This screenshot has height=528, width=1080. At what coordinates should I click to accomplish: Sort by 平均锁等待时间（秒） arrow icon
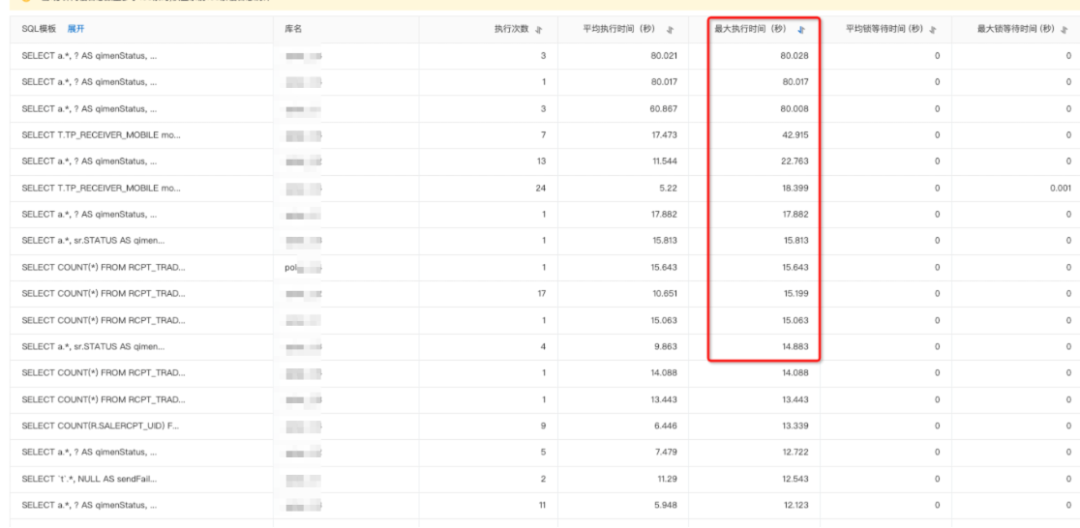coord(933,30)
